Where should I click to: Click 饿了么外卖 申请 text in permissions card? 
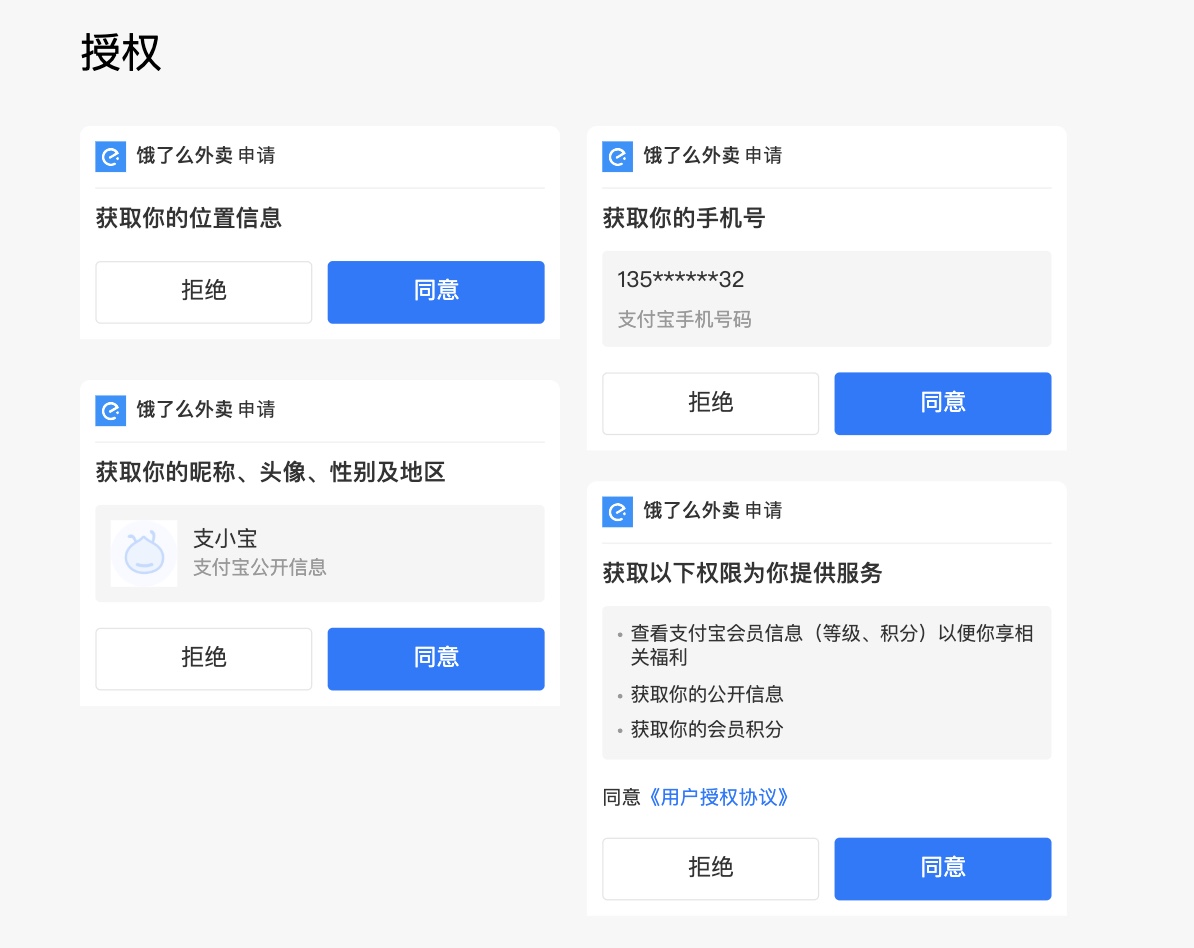[x=713, y=510]
